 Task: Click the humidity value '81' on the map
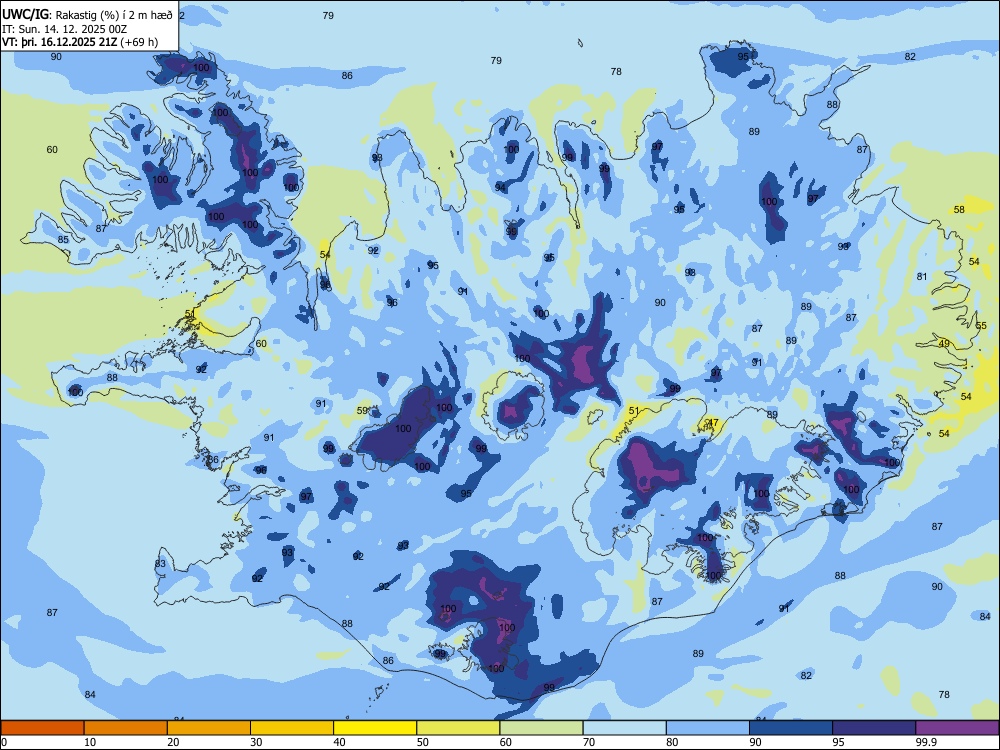pyautogui.click(x=922, y=276)
